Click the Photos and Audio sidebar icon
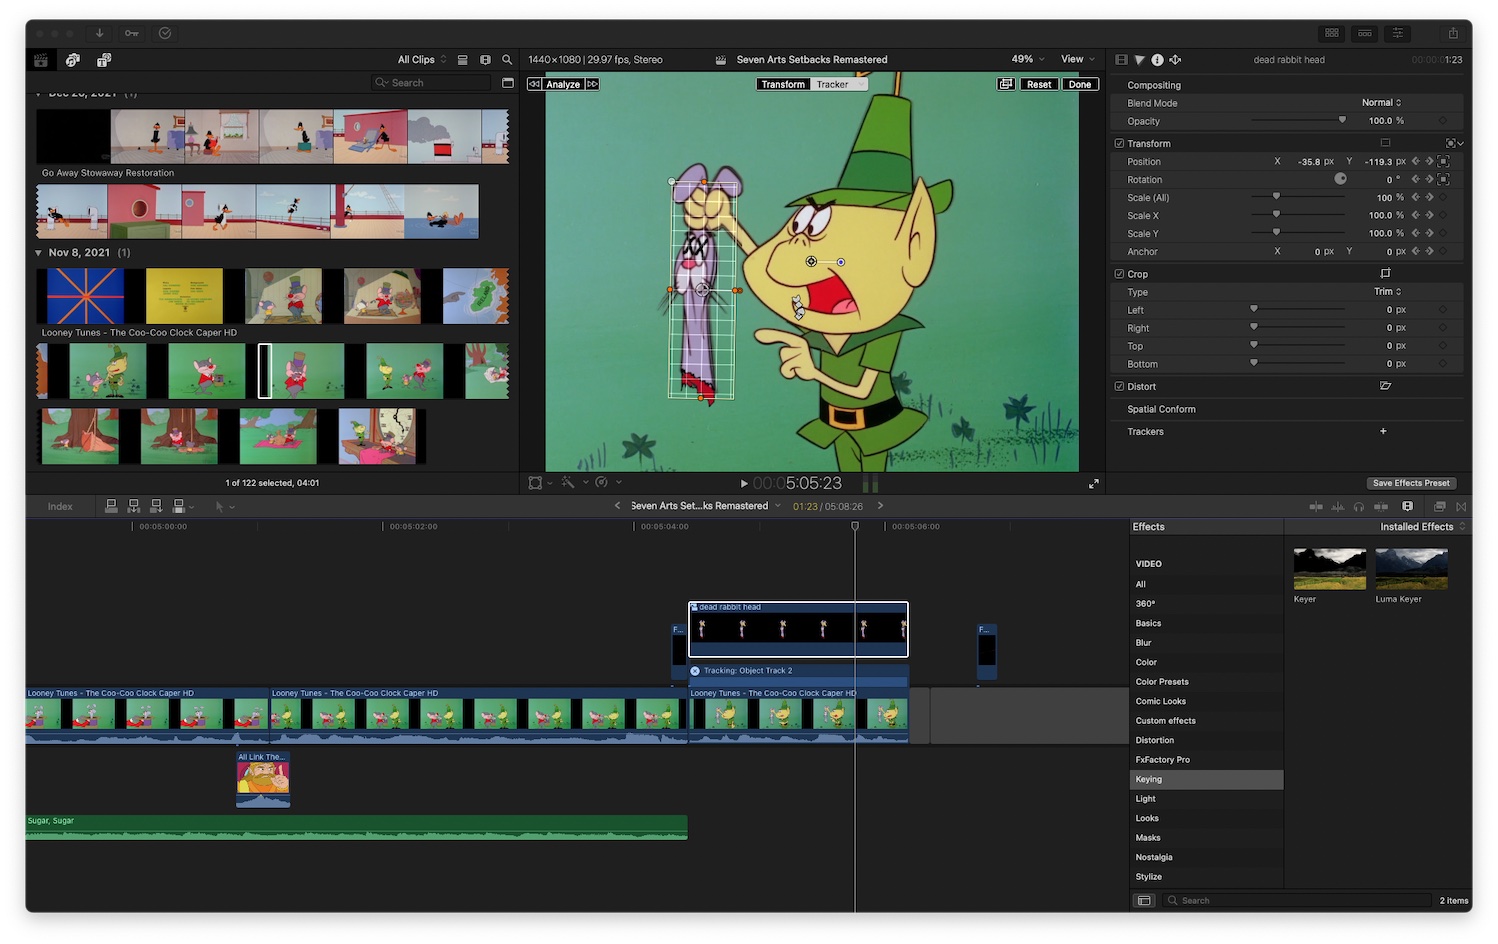 [72, 60]
